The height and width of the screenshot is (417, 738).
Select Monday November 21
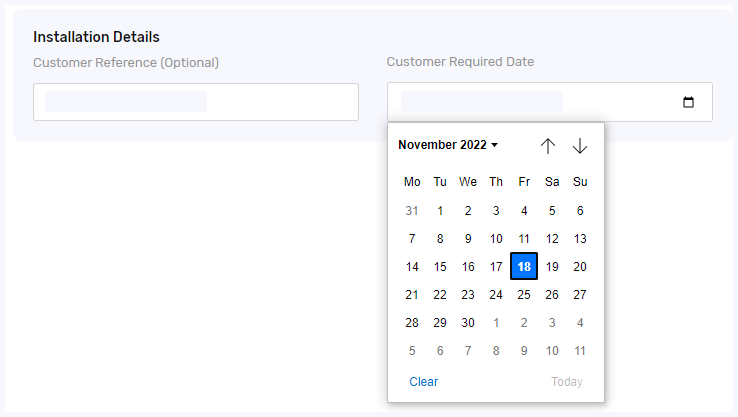coord(412,295)
